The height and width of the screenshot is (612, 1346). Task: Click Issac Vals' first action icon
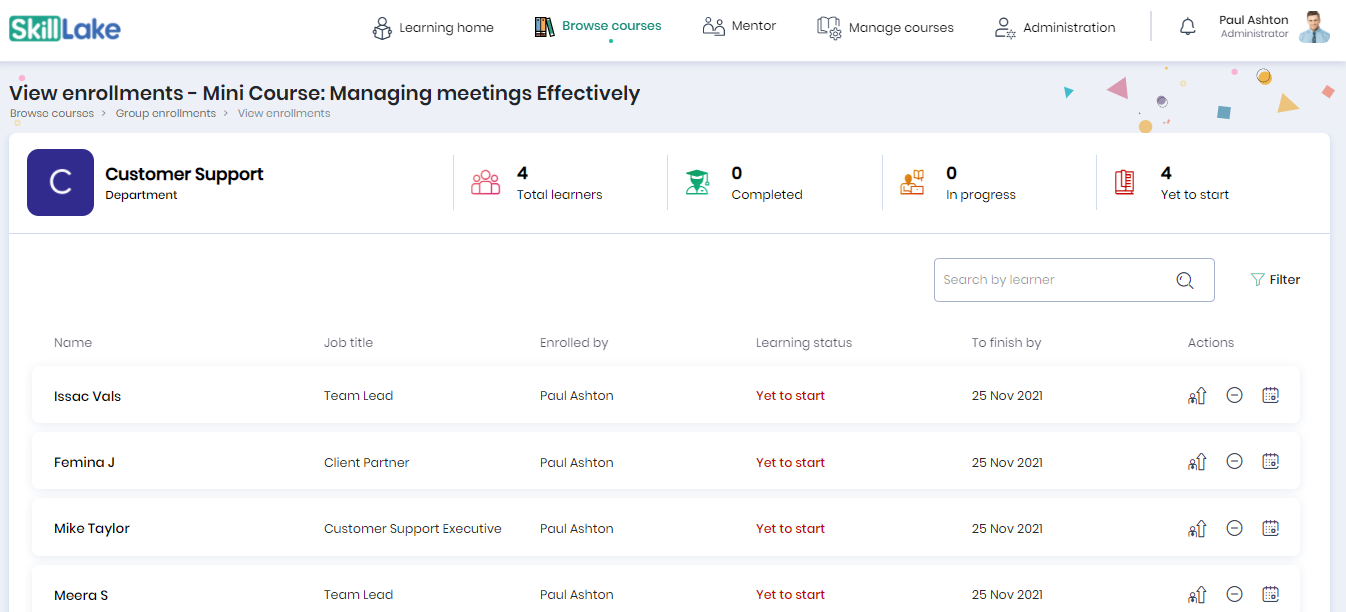click(x=1197, y=396)
